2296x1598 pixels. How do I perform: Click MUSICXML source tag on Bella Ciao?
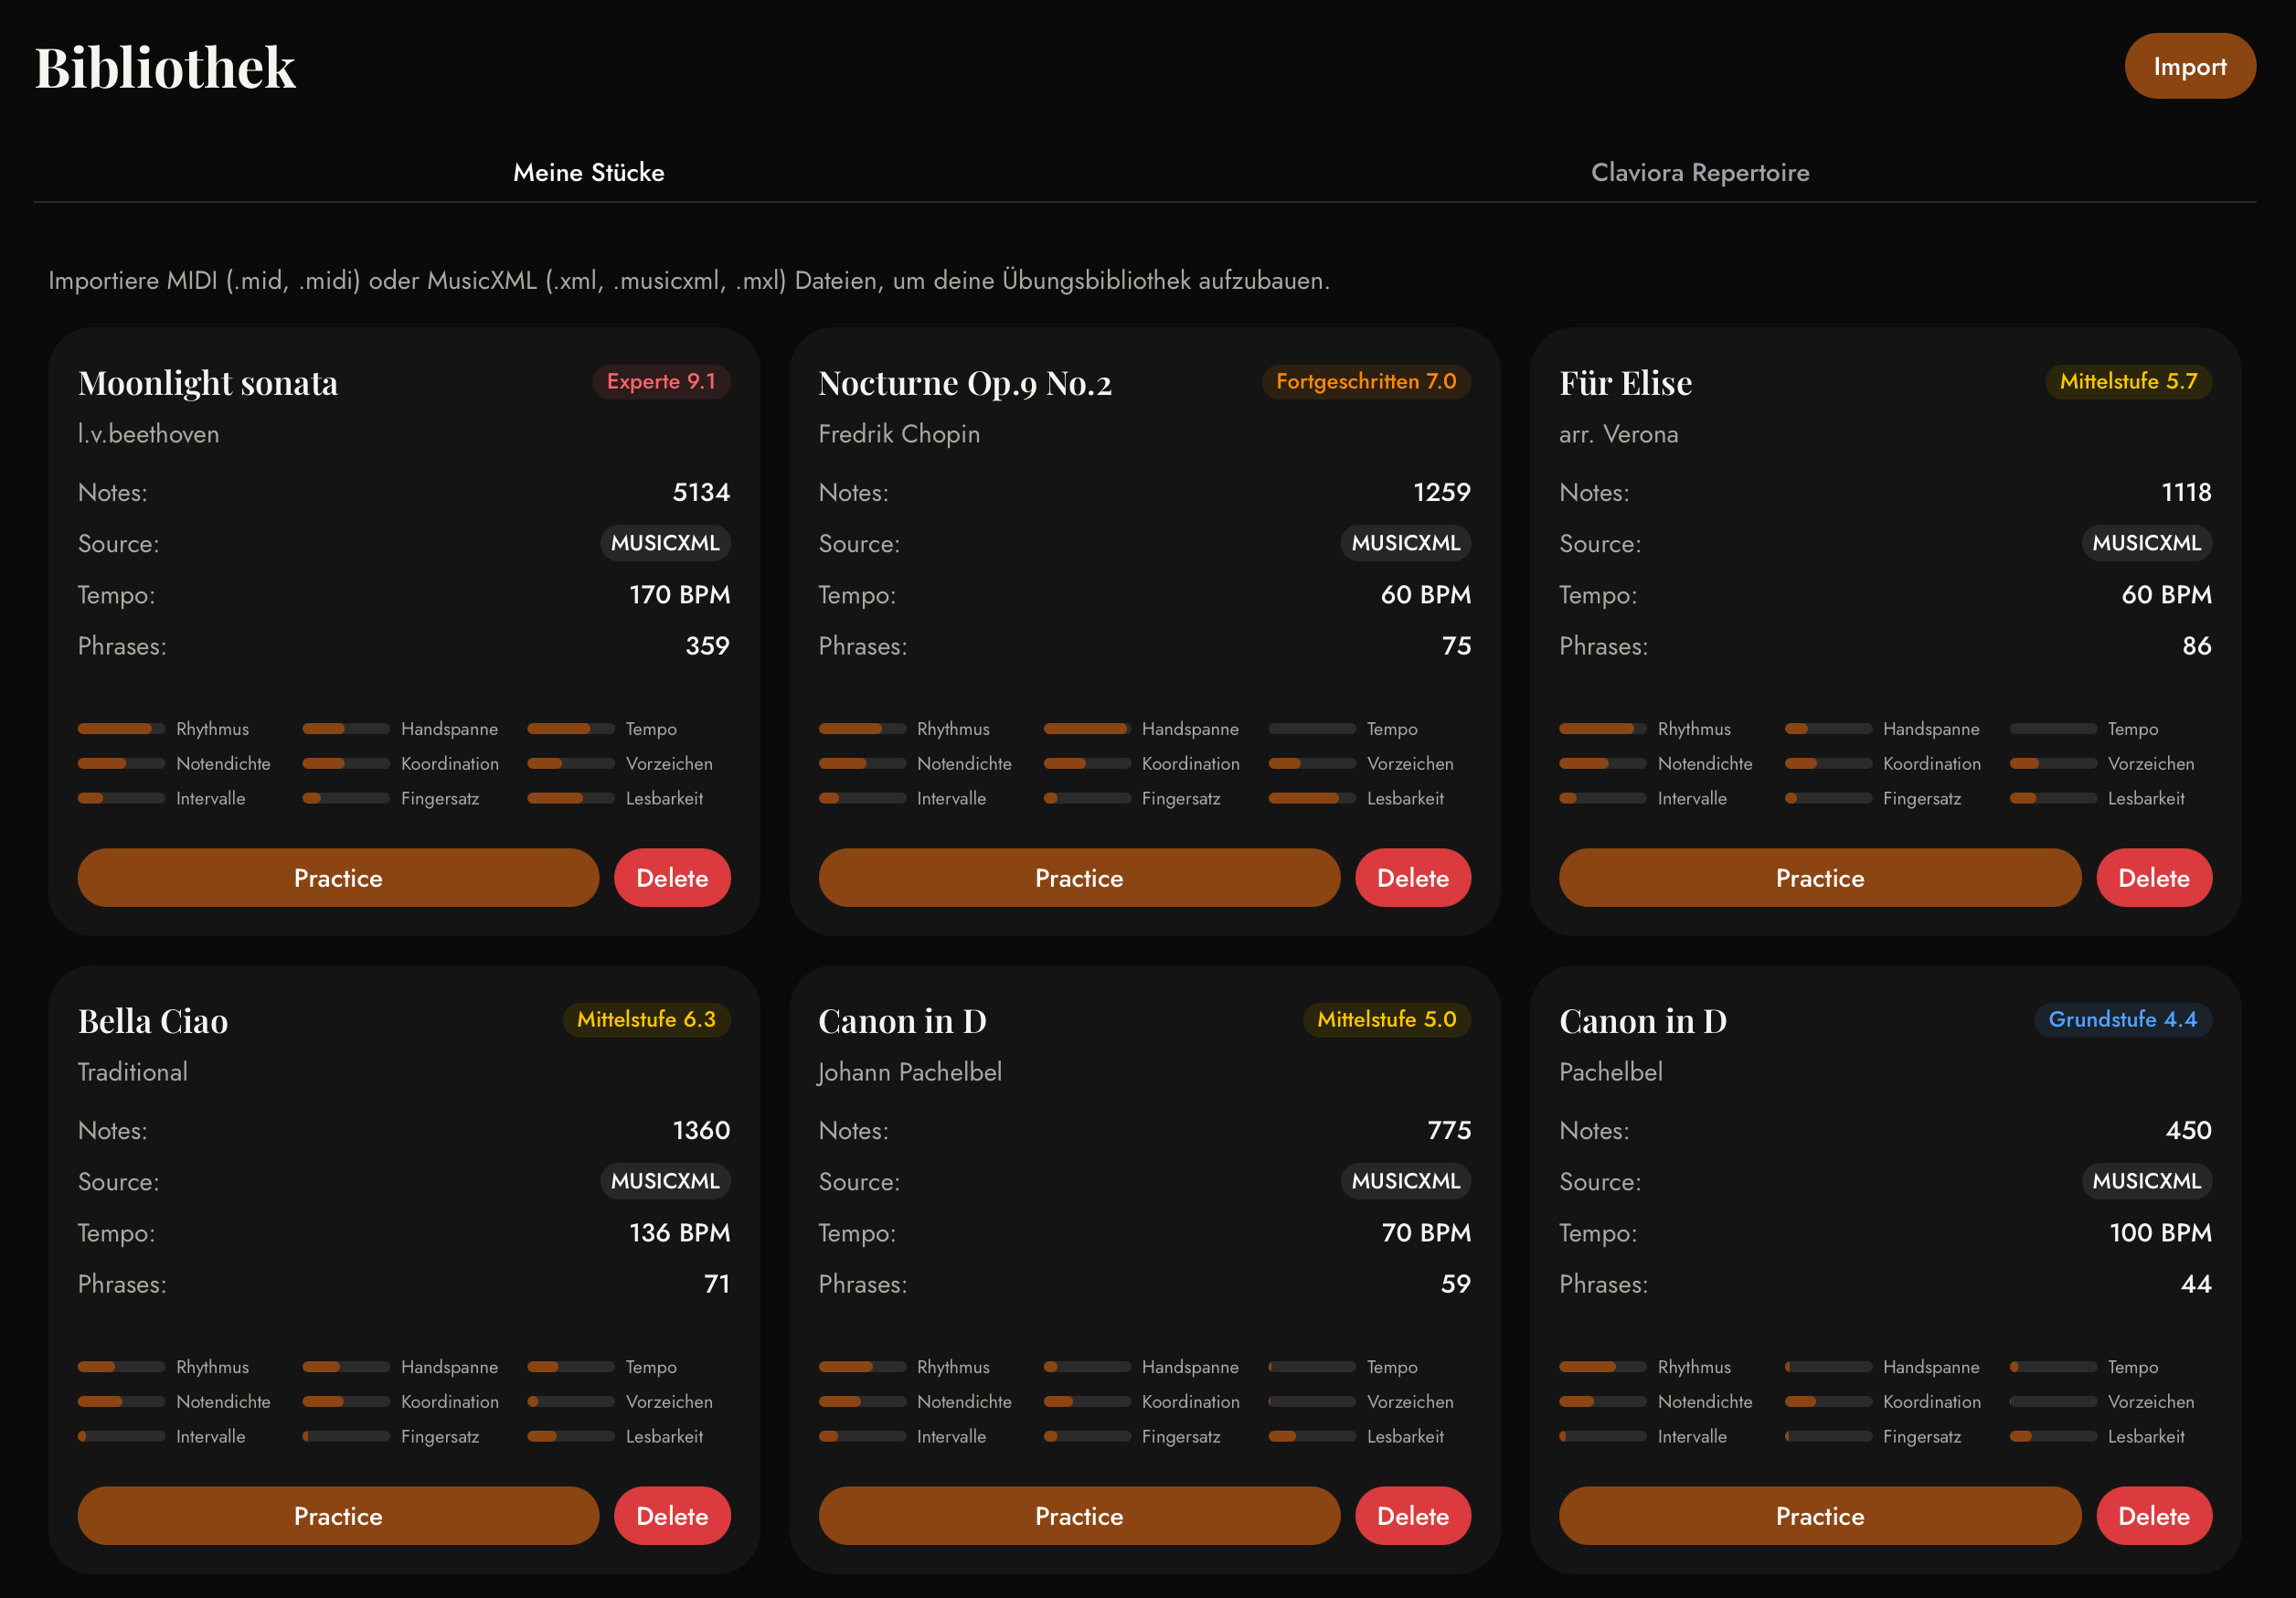point(664,1181)
